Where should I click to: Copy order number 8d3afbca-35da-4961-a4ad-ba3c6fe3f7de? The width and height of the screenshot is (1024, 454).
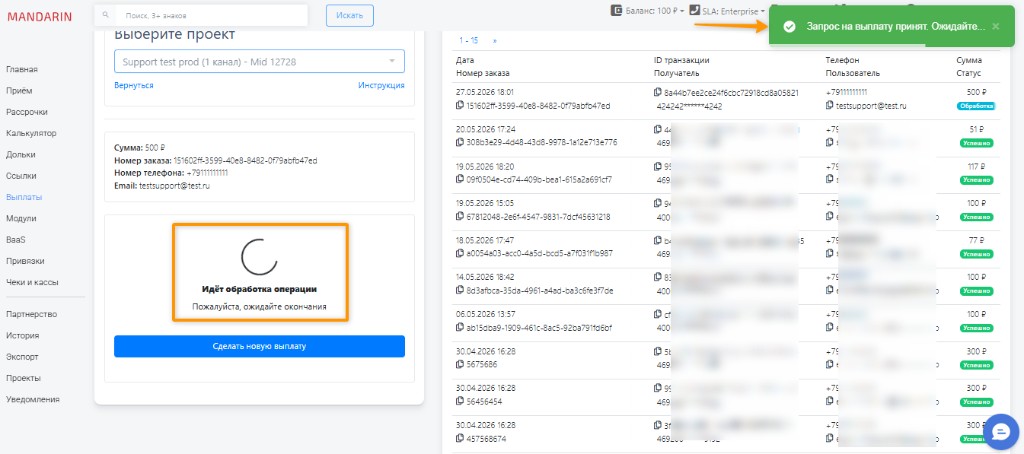tap(460, 290)
